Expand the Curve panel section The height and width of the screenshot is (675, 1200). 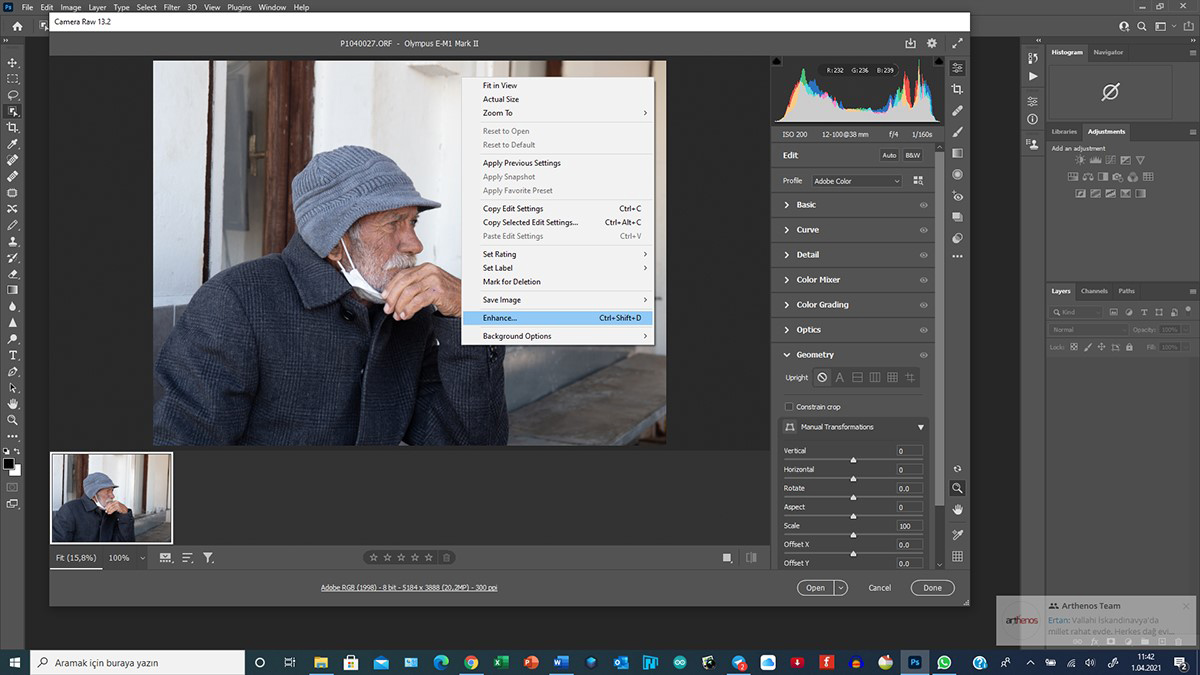808,230
